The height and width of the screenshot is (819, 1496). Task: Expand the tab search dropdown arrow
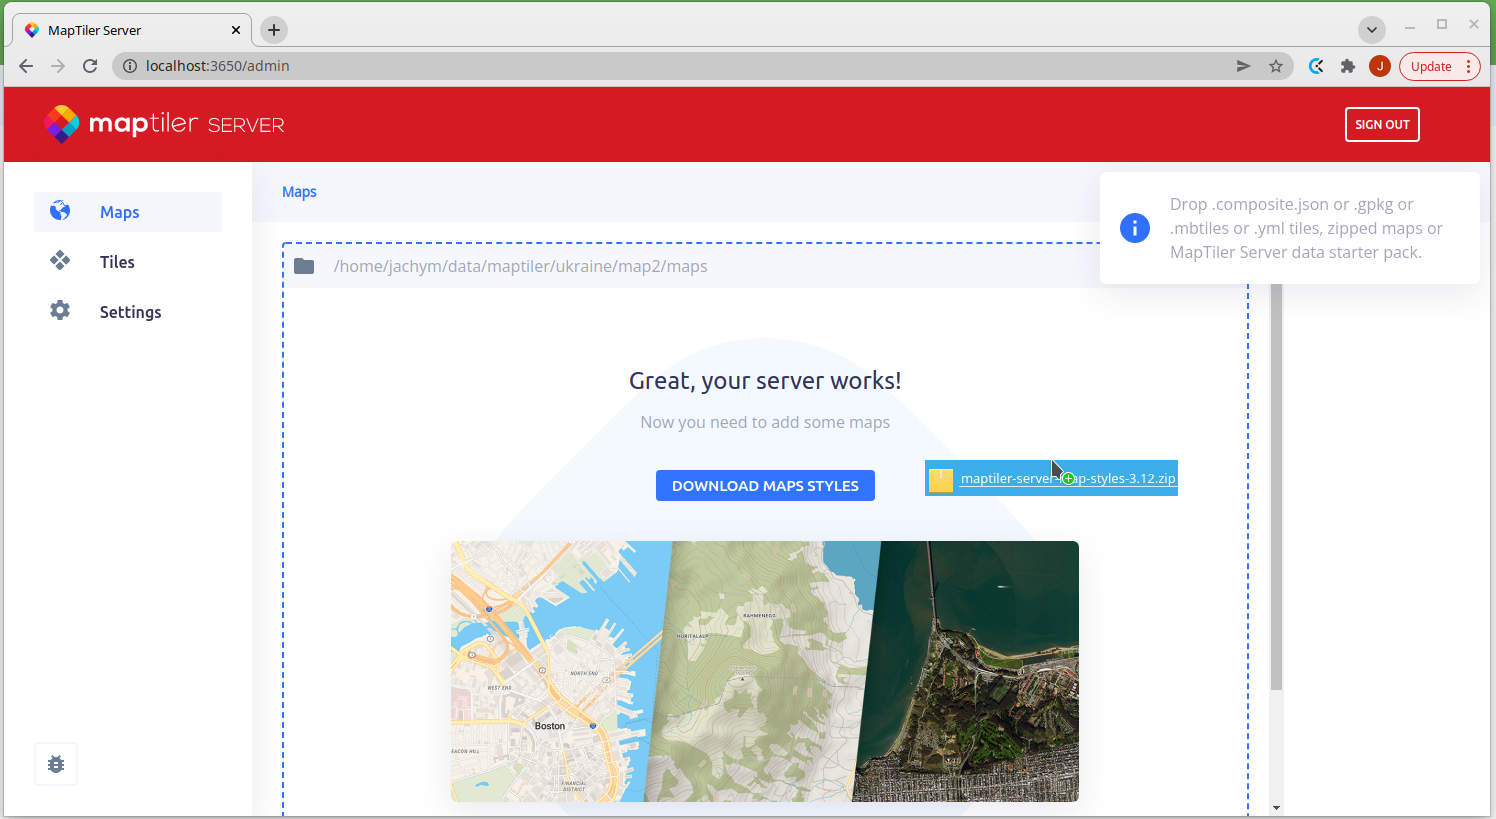click(1372, 29)
